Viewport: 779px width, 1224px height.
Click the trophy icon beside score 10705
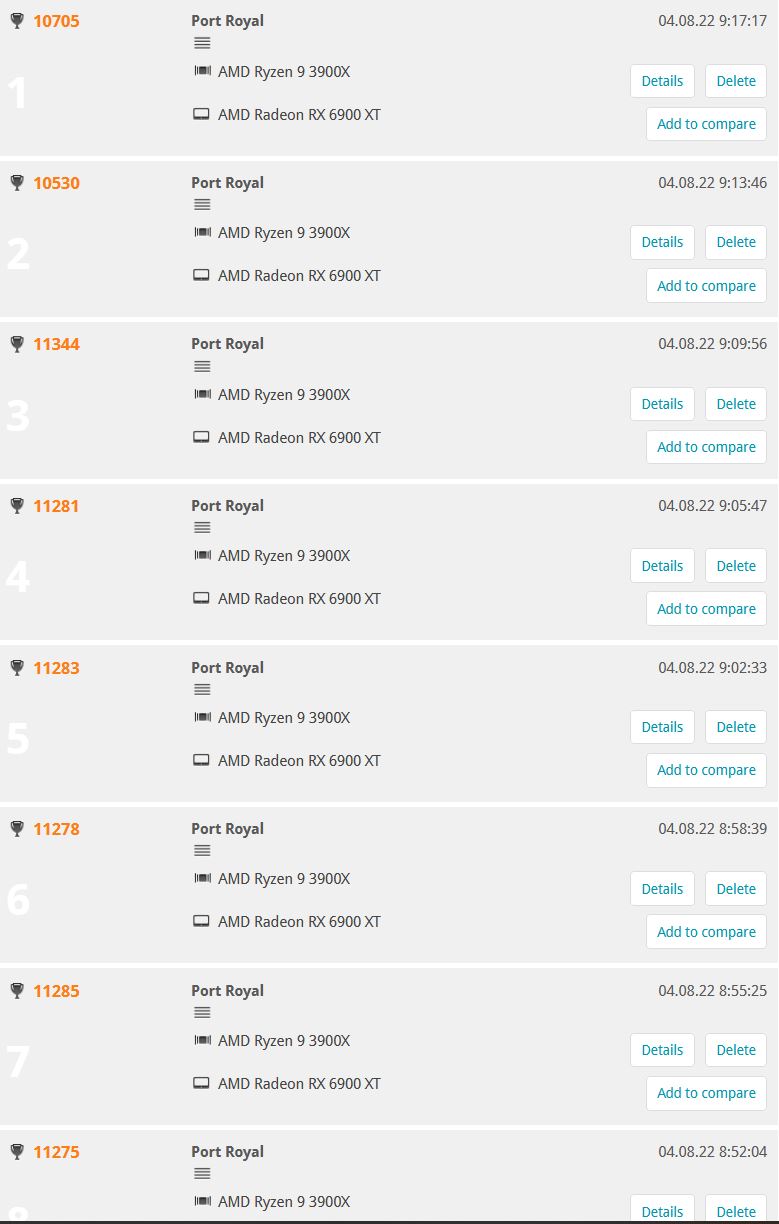tap(17, 21)
